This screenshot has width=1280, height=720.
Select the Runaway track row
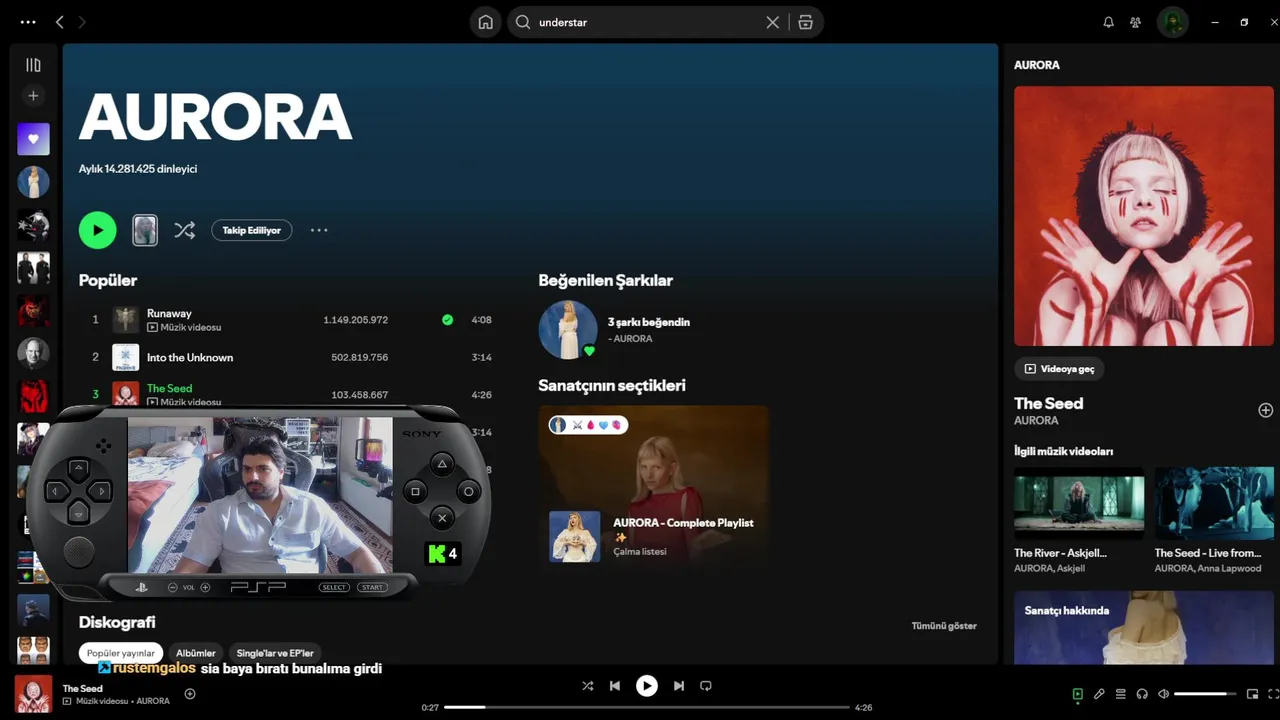(x=286, y=320)
